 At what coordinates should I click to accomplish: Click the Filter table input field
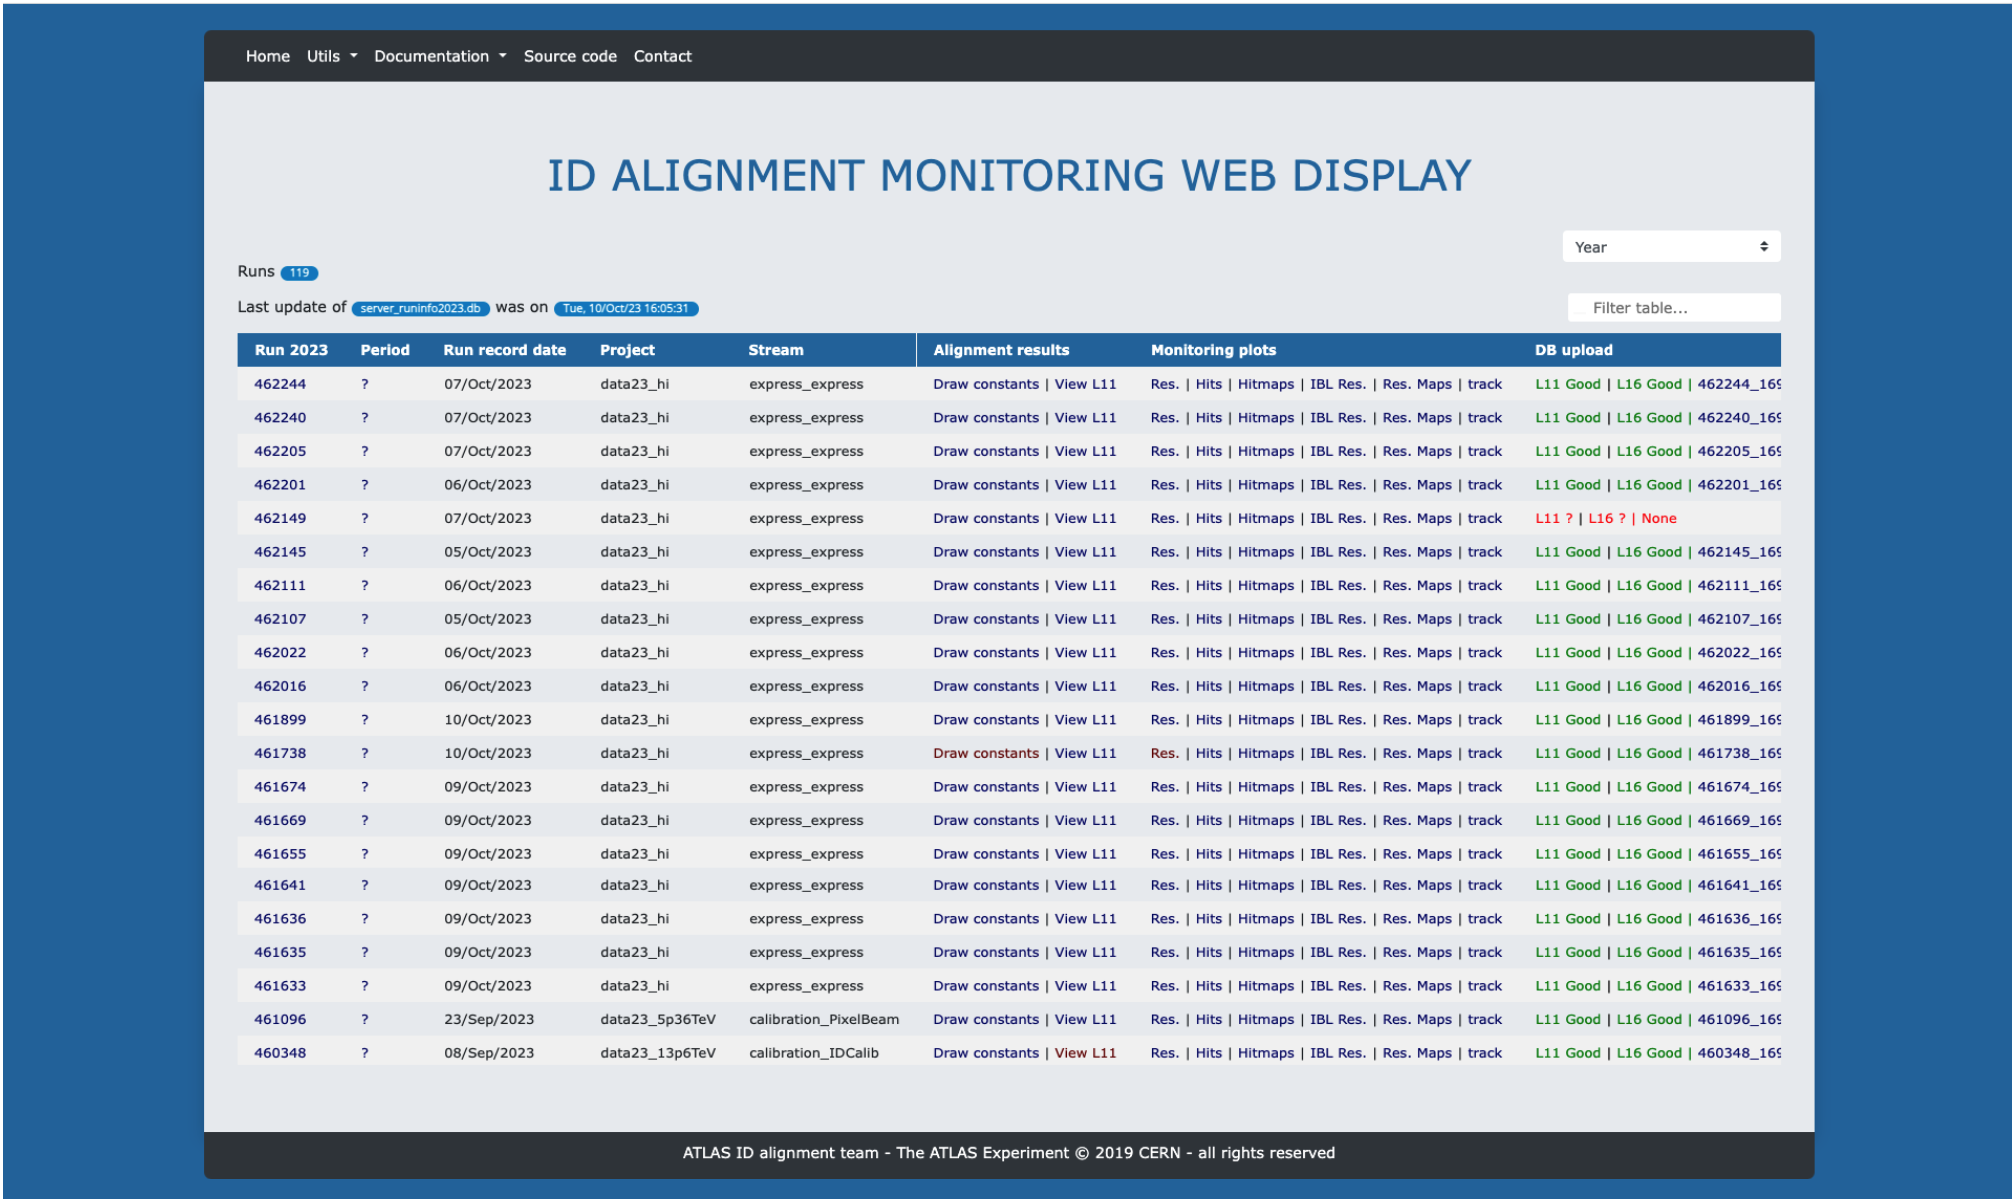pos(1674,308)
